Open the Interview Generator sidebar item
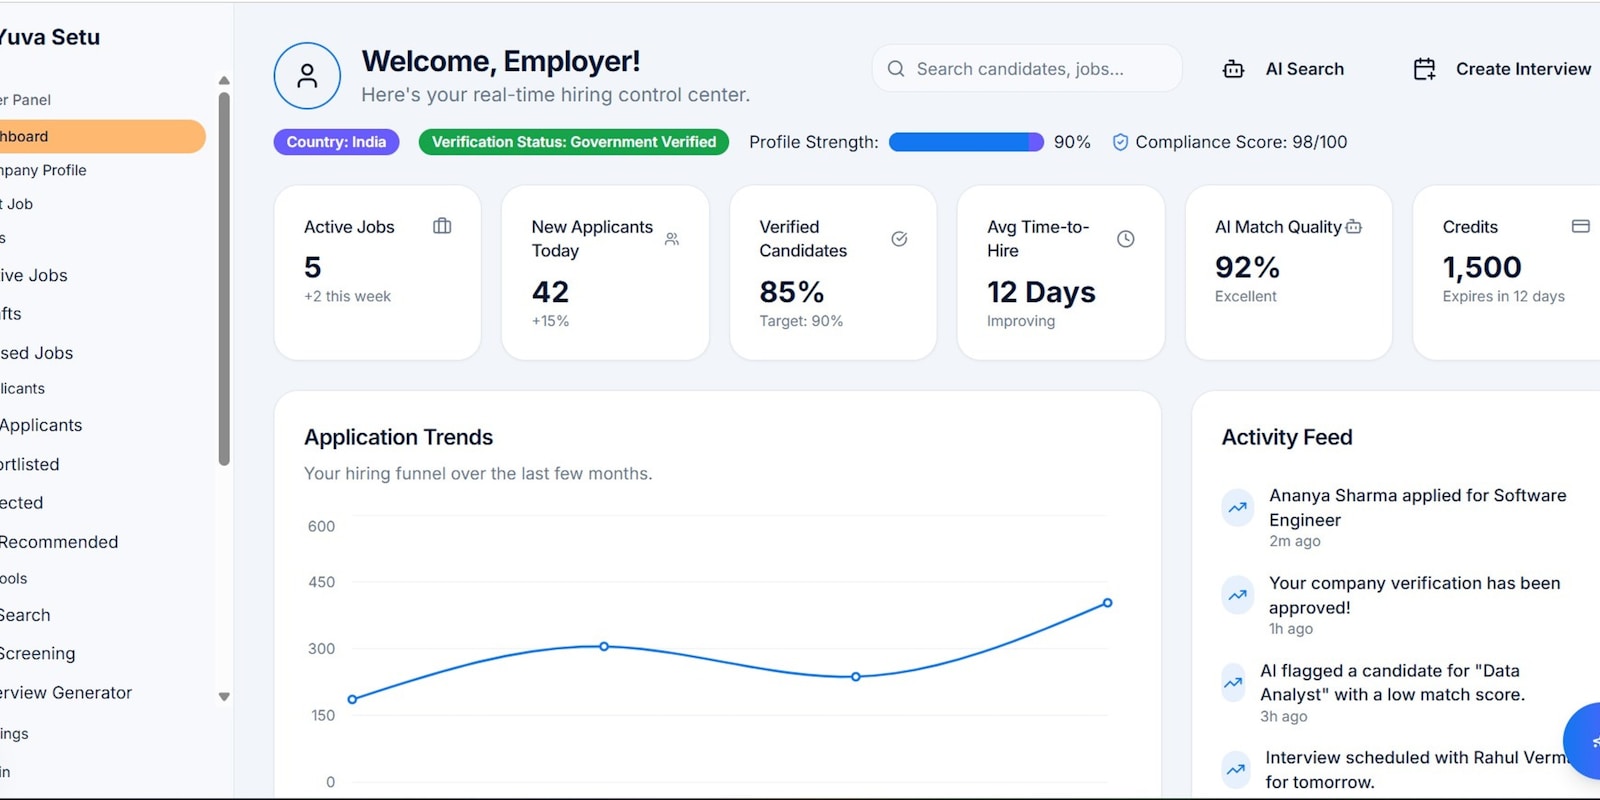The width and height of the screenshot is (1600, 800). (x=66, y=692)
